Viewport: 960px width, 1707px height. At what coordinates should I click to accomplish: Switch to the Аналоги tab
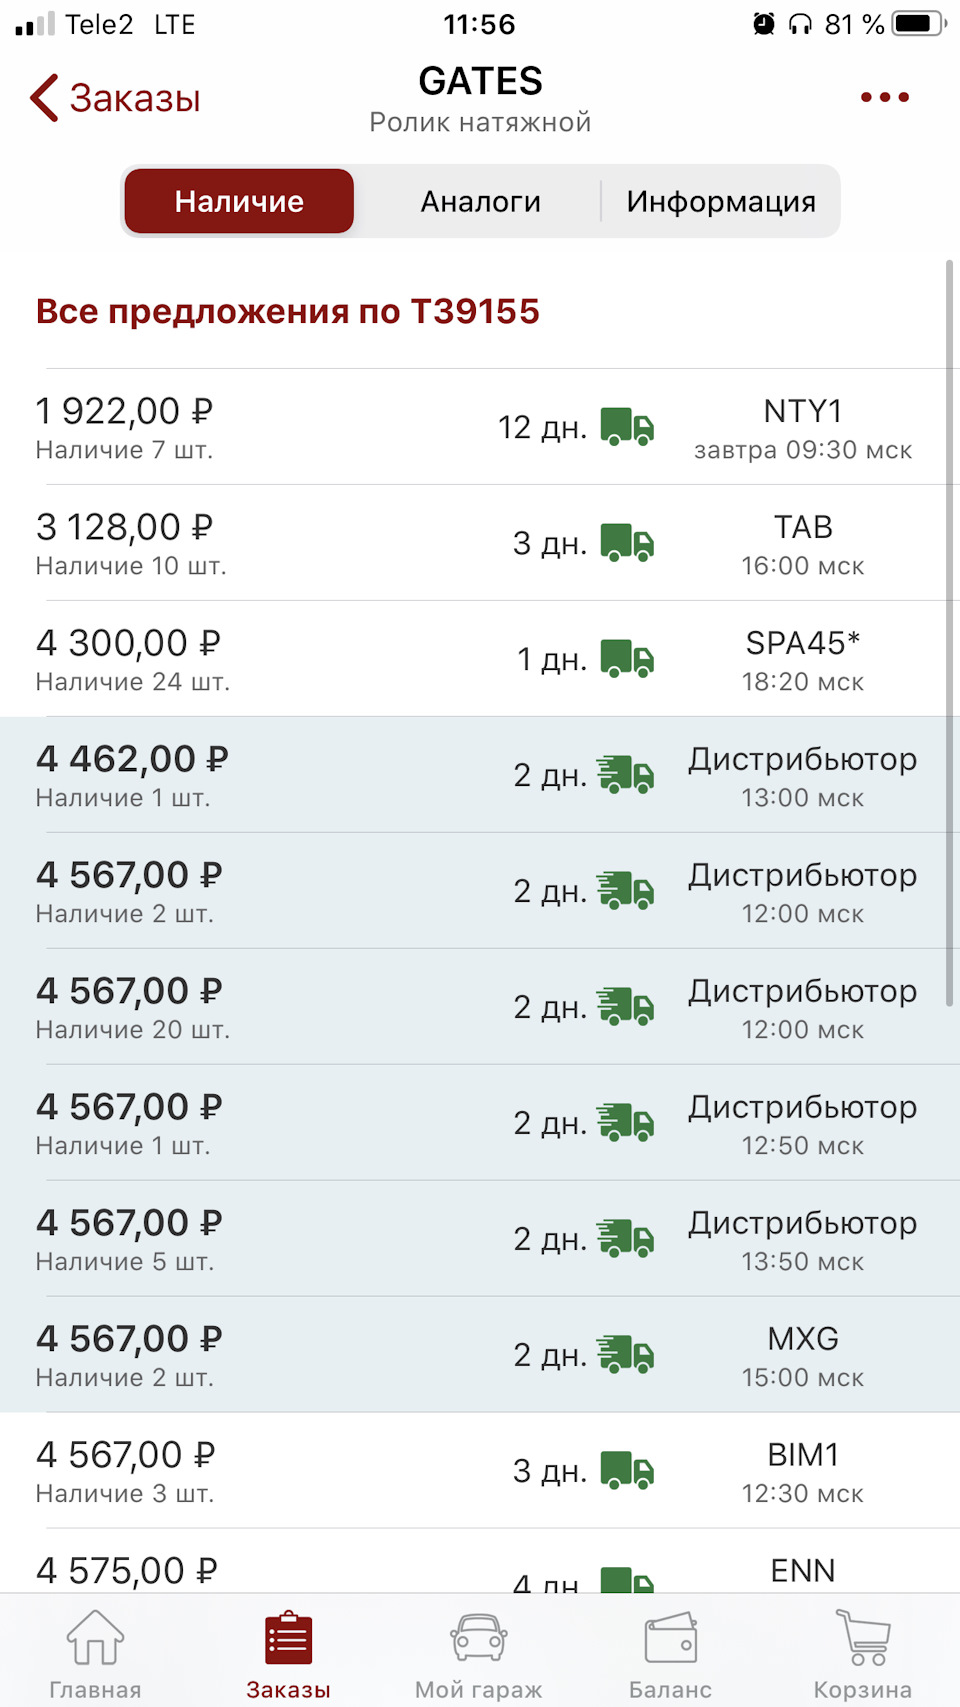pyautogui.click(x=480, y=202)
